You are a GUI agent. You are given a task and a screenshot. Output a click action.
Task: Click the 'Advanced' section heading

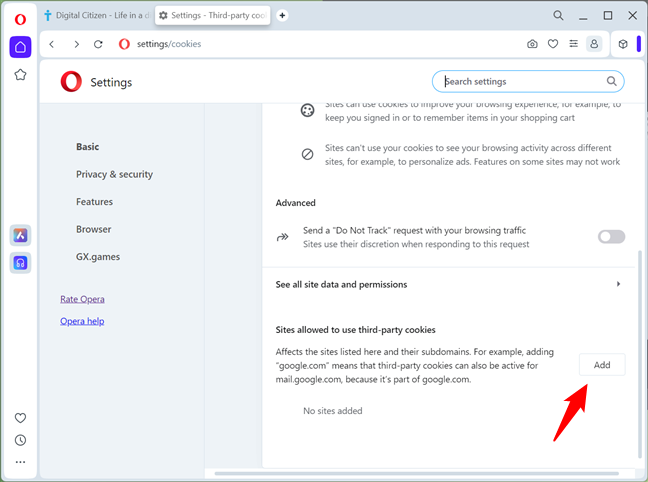point(295,203)
